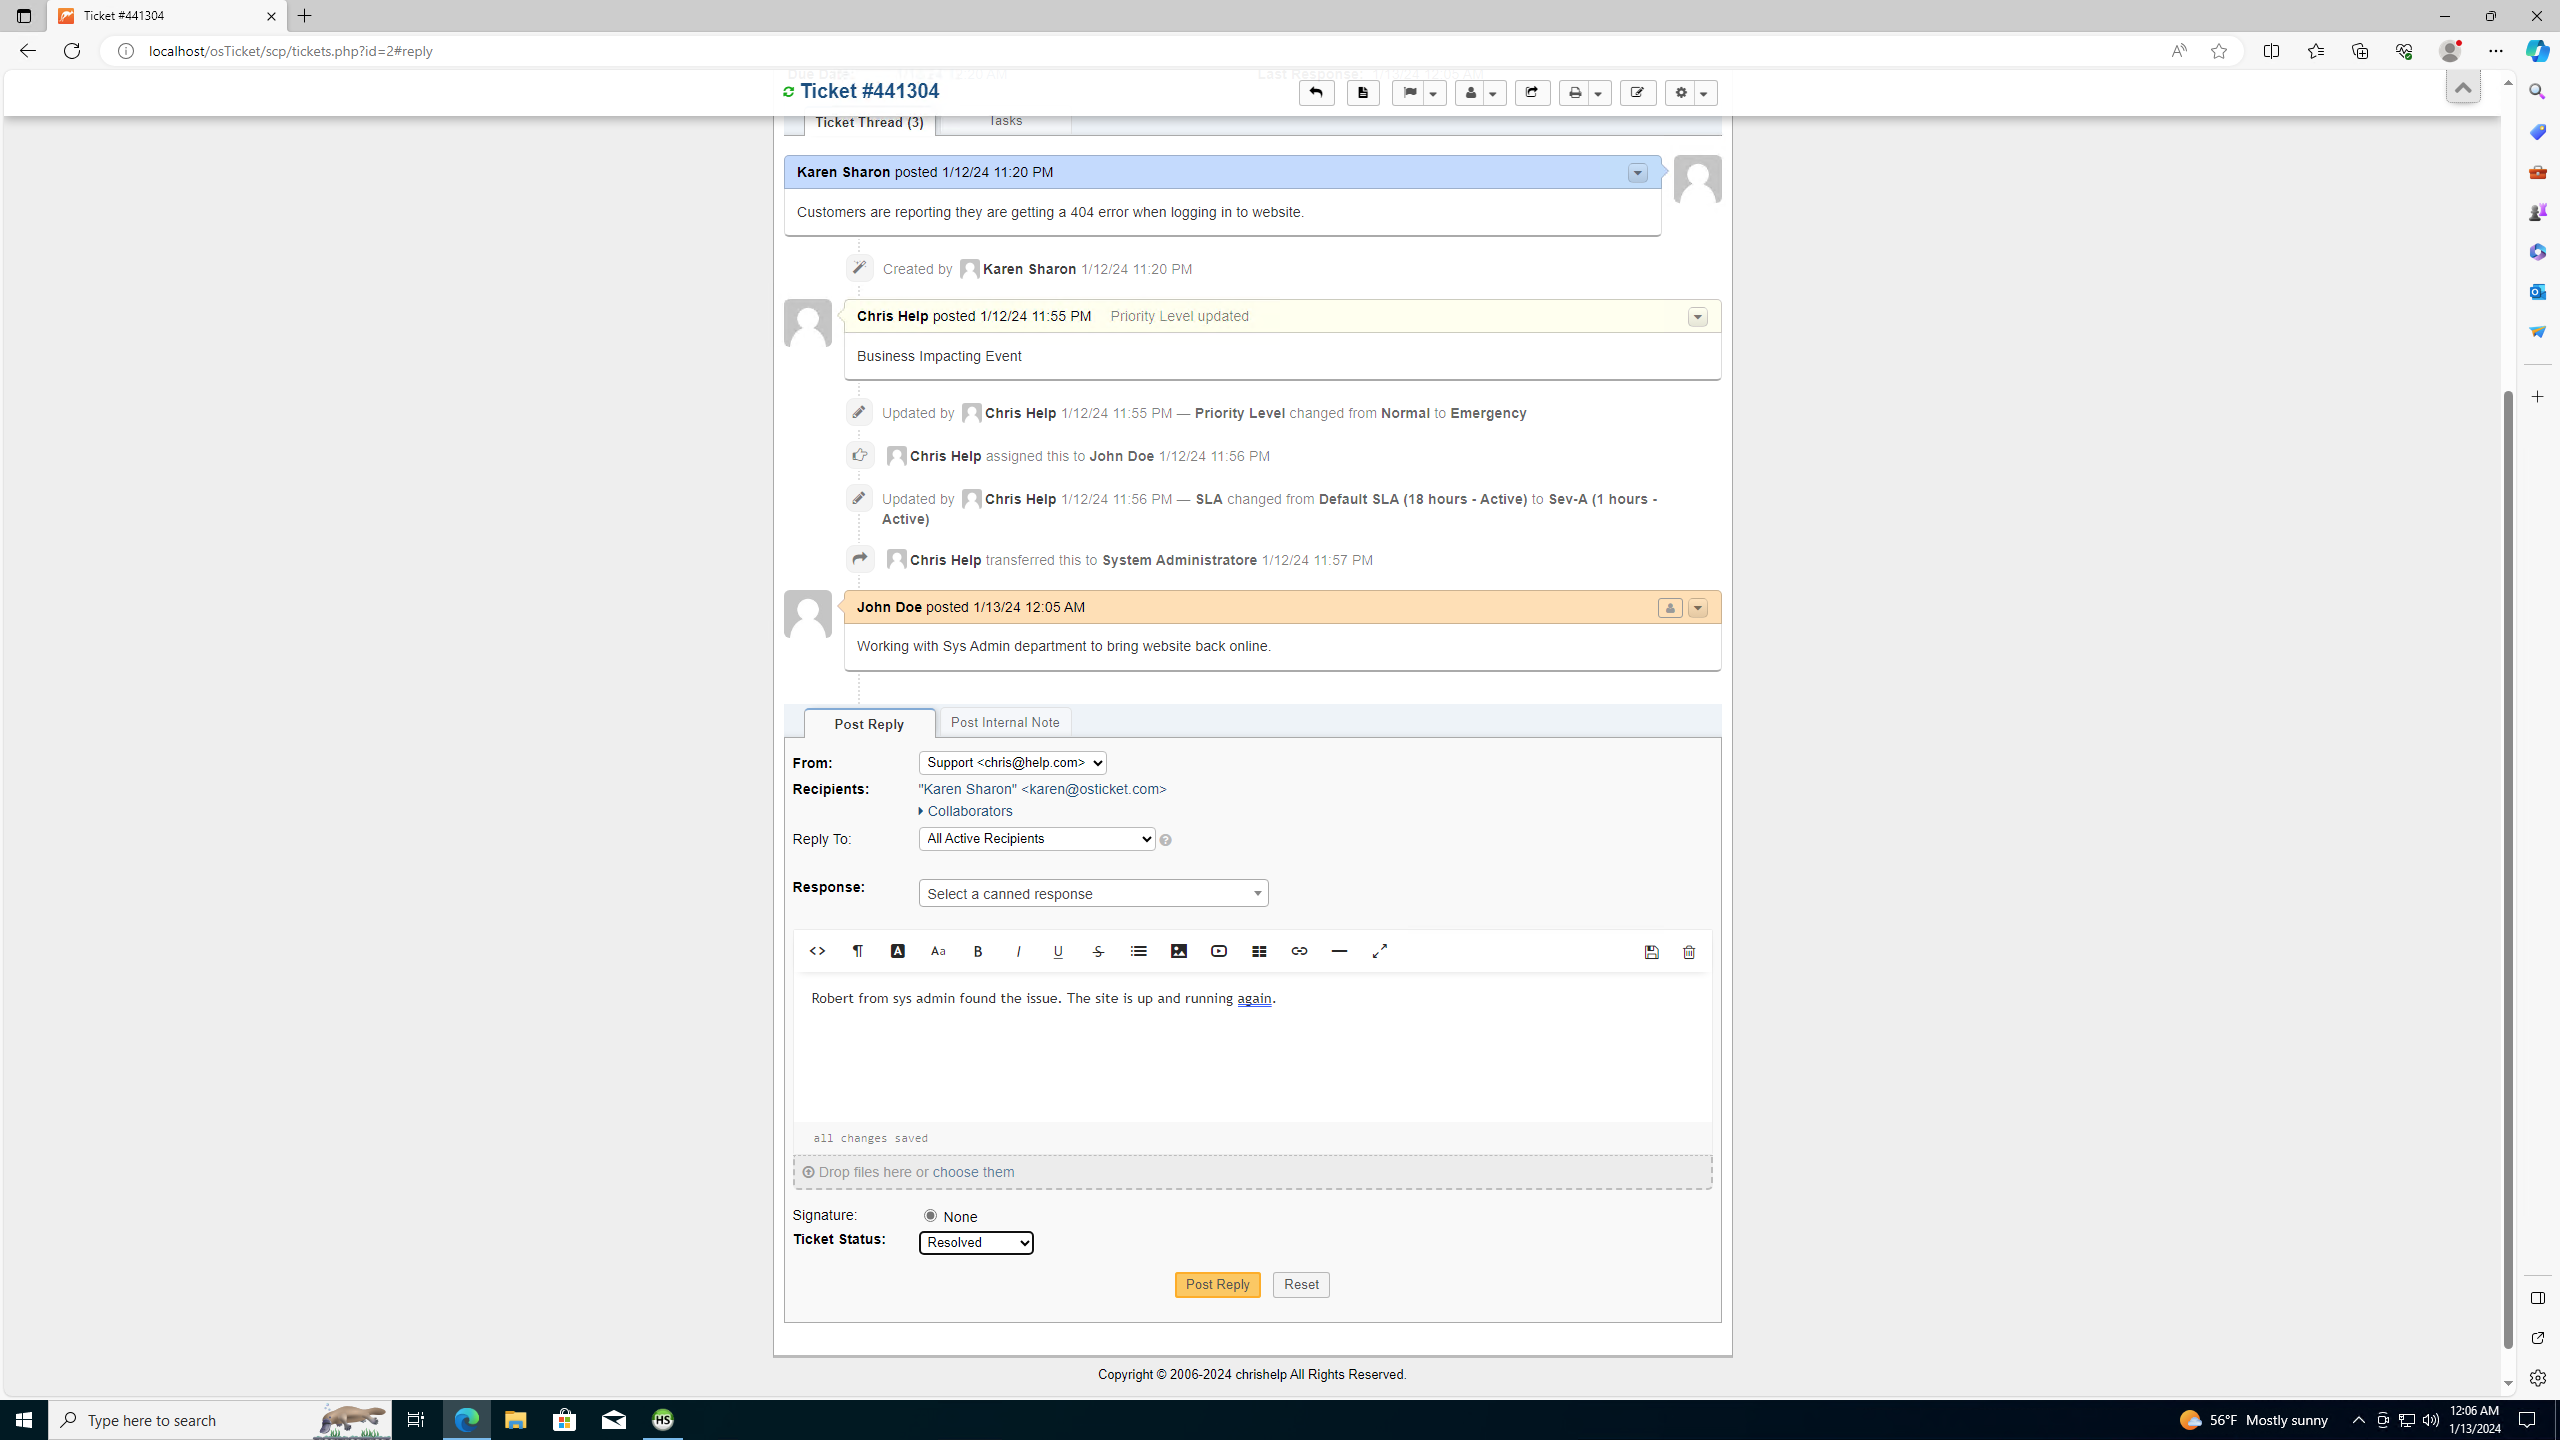Open the Tasks tab of the ticket
Screen dimensions: 2560x1440
1004,120
